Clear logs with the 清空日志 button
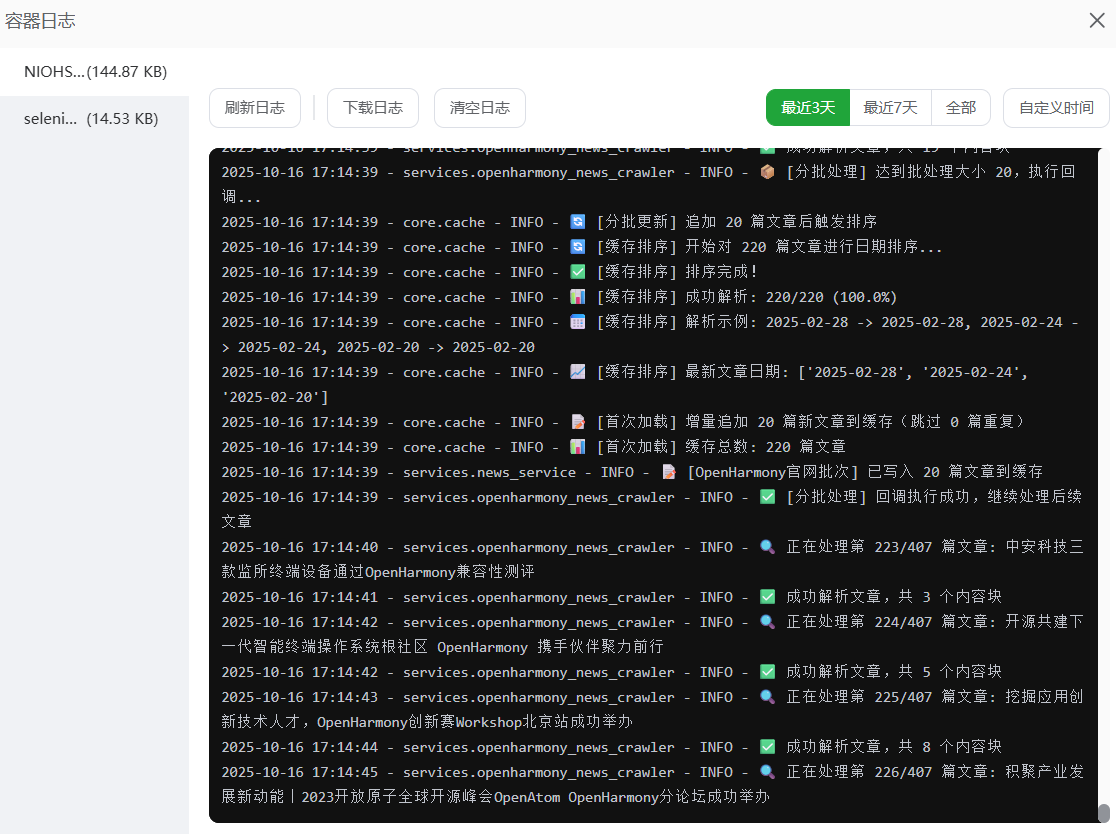 pos(480,108)
